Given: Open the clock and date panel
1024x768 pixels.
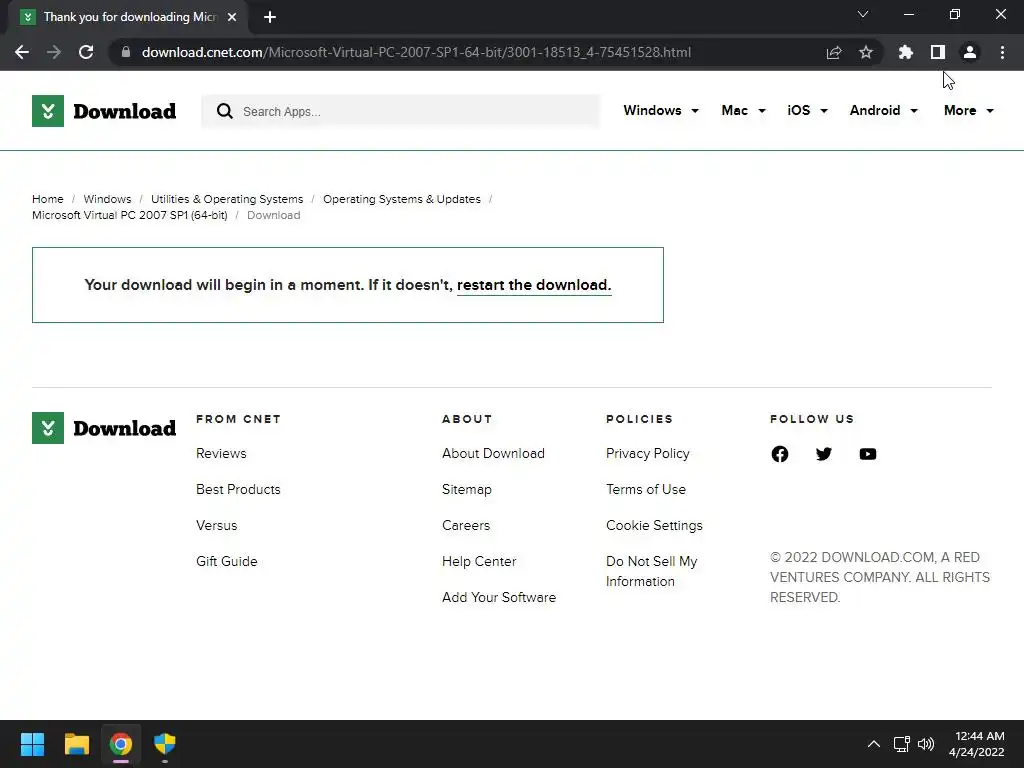Looking at the screenshot, I should 976,744.
